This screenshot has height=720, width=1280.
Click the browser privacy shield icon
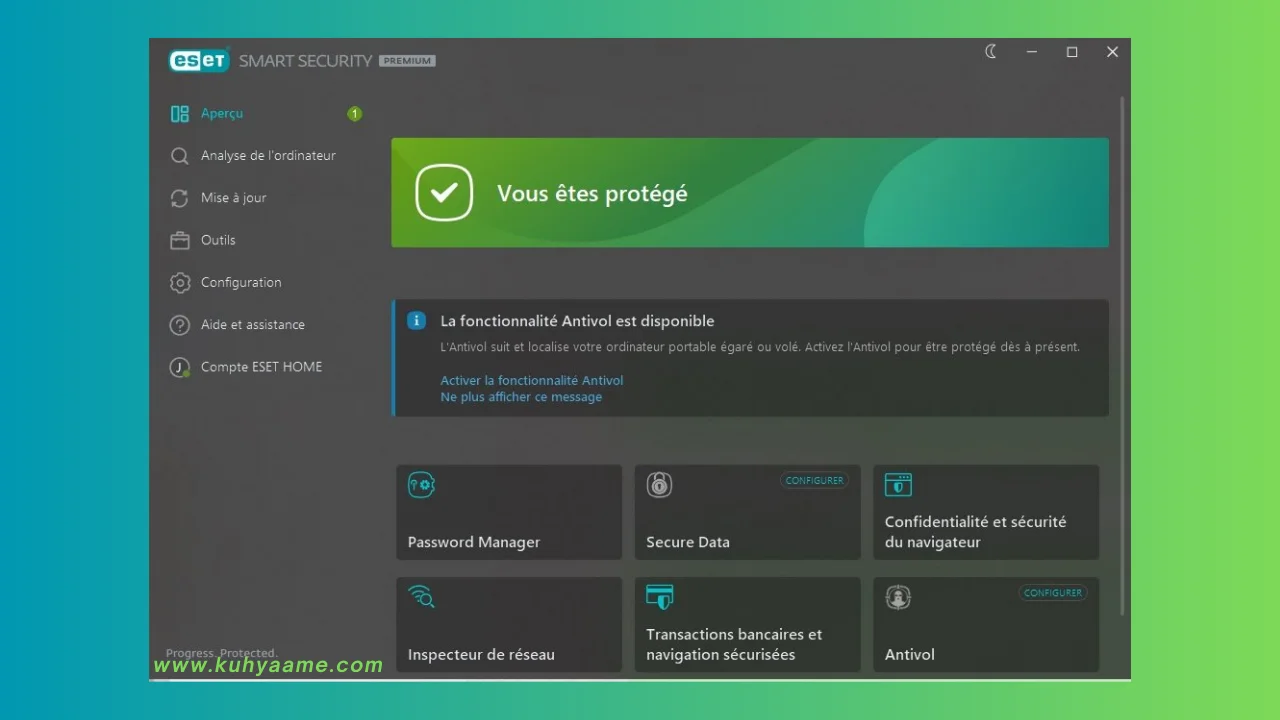pyautogui.click(x=898, y=485)
